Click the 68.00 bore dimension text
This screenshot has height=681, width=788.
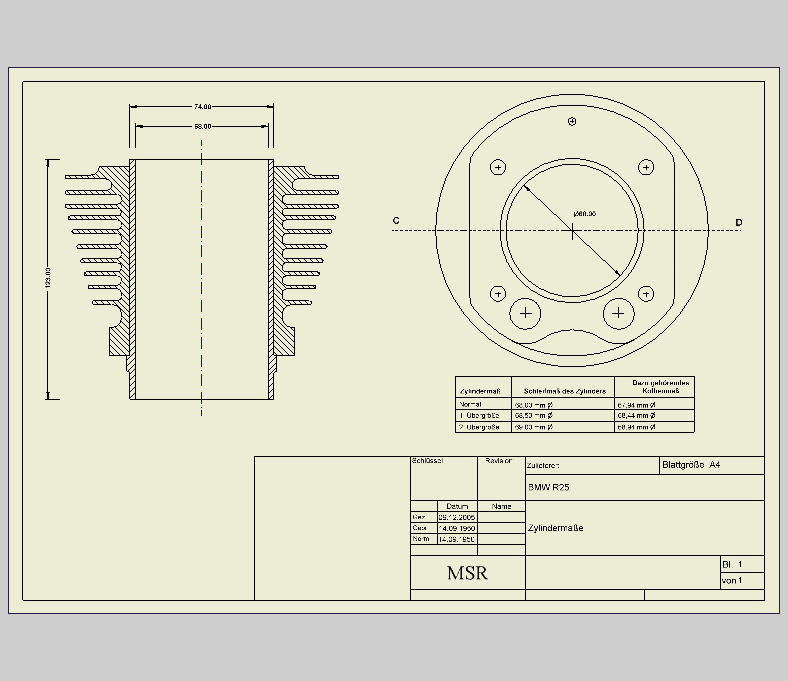pyautogui.click(x=203, y=127)
